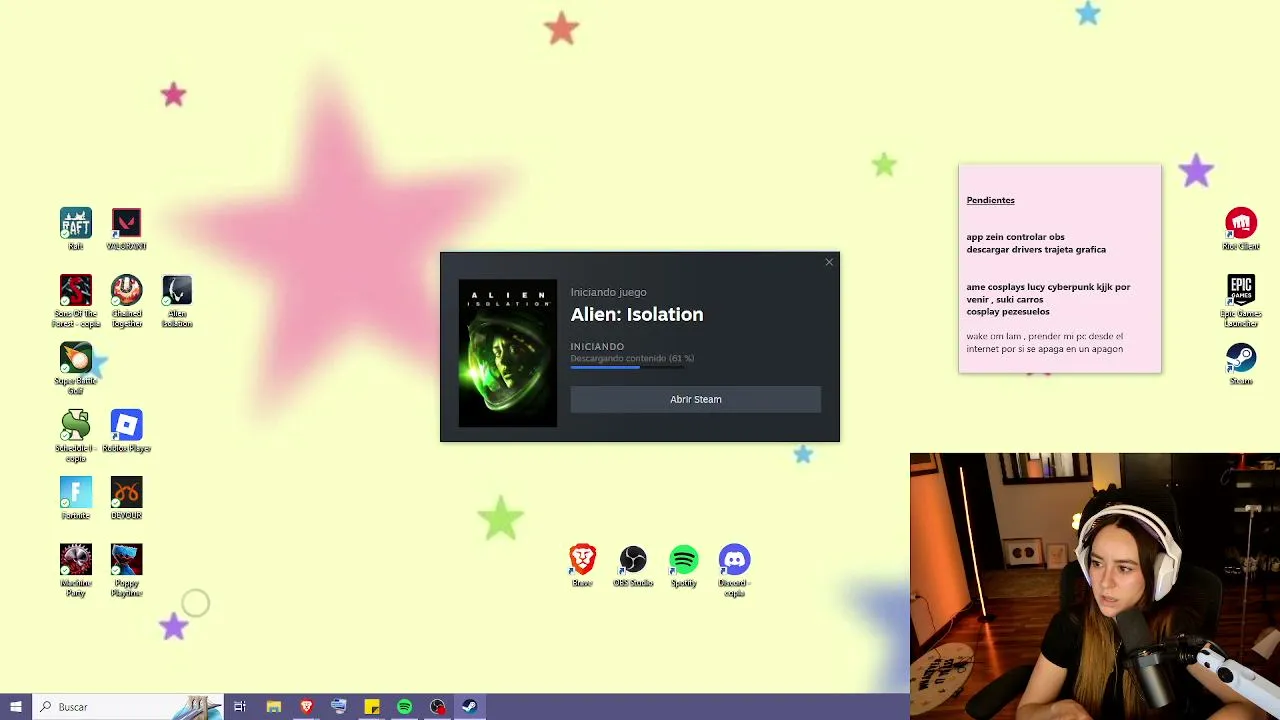
Task: Select the Steam desktop shortcut
Action: pyautogui.click(x=1241, y=364)
